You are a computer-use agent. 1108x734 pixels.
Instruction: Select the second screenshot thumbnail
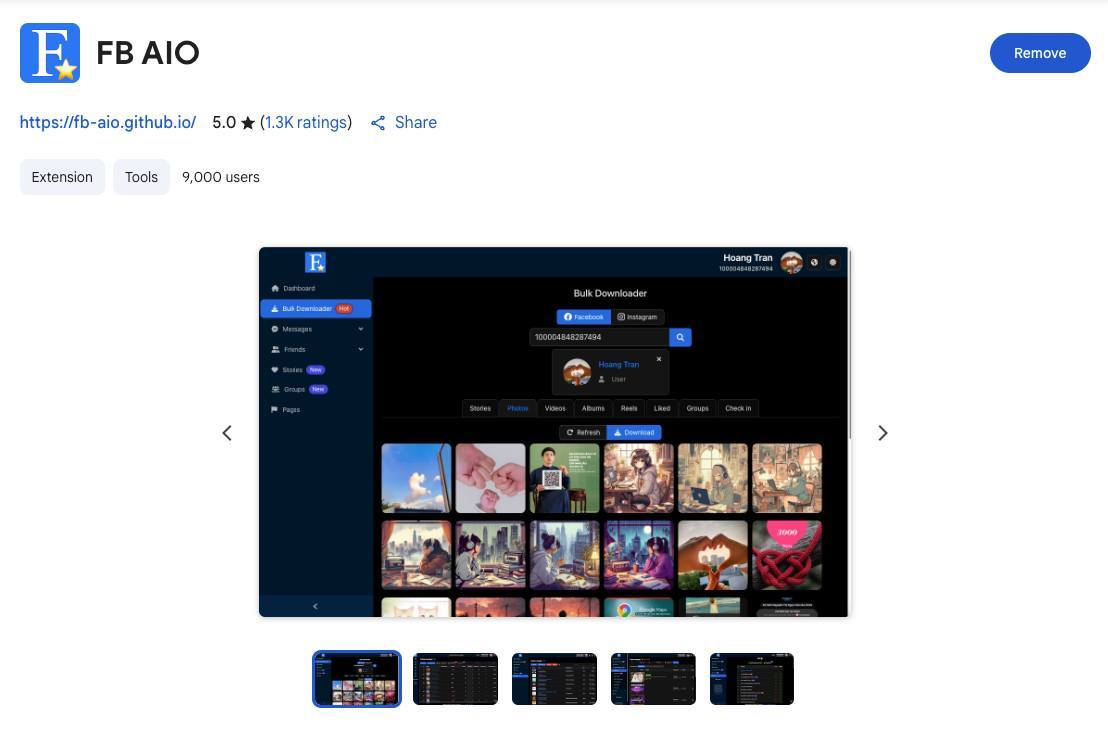point(456,679)
